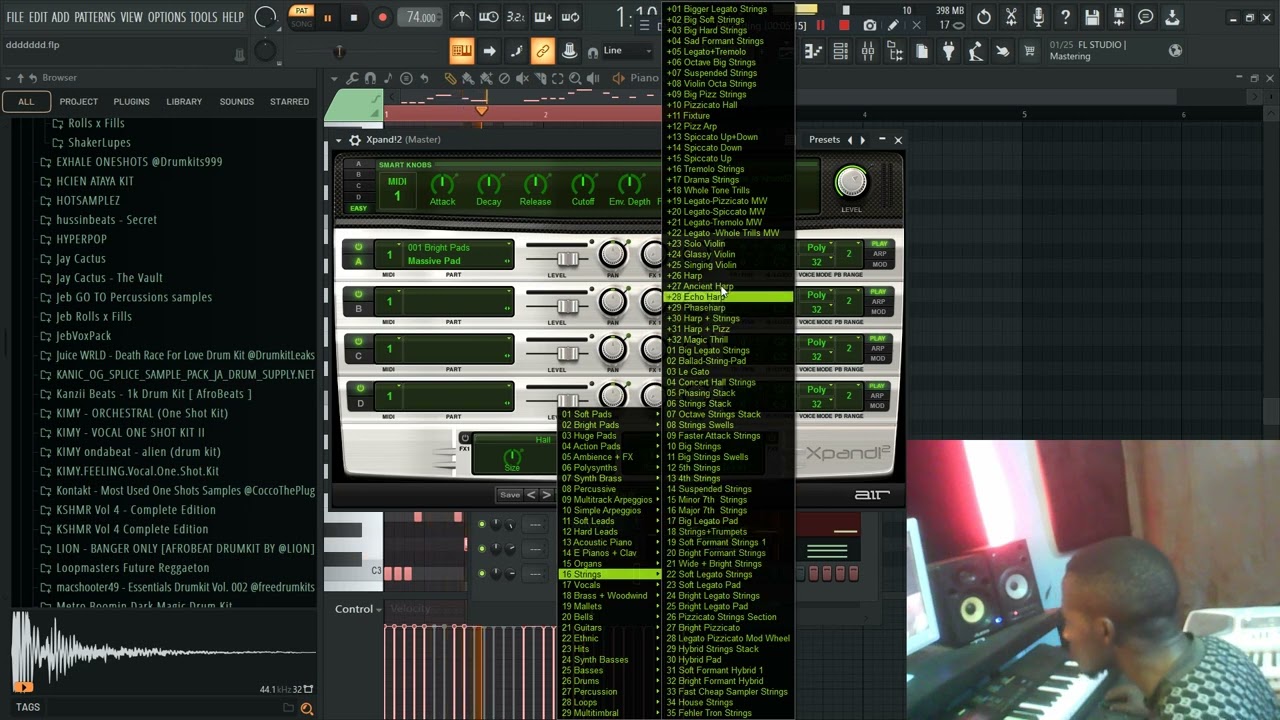1280x720 pixels.
Task: Expand the 18 Brass + Woodwind submenu
Action: click(x=609, y=596)
